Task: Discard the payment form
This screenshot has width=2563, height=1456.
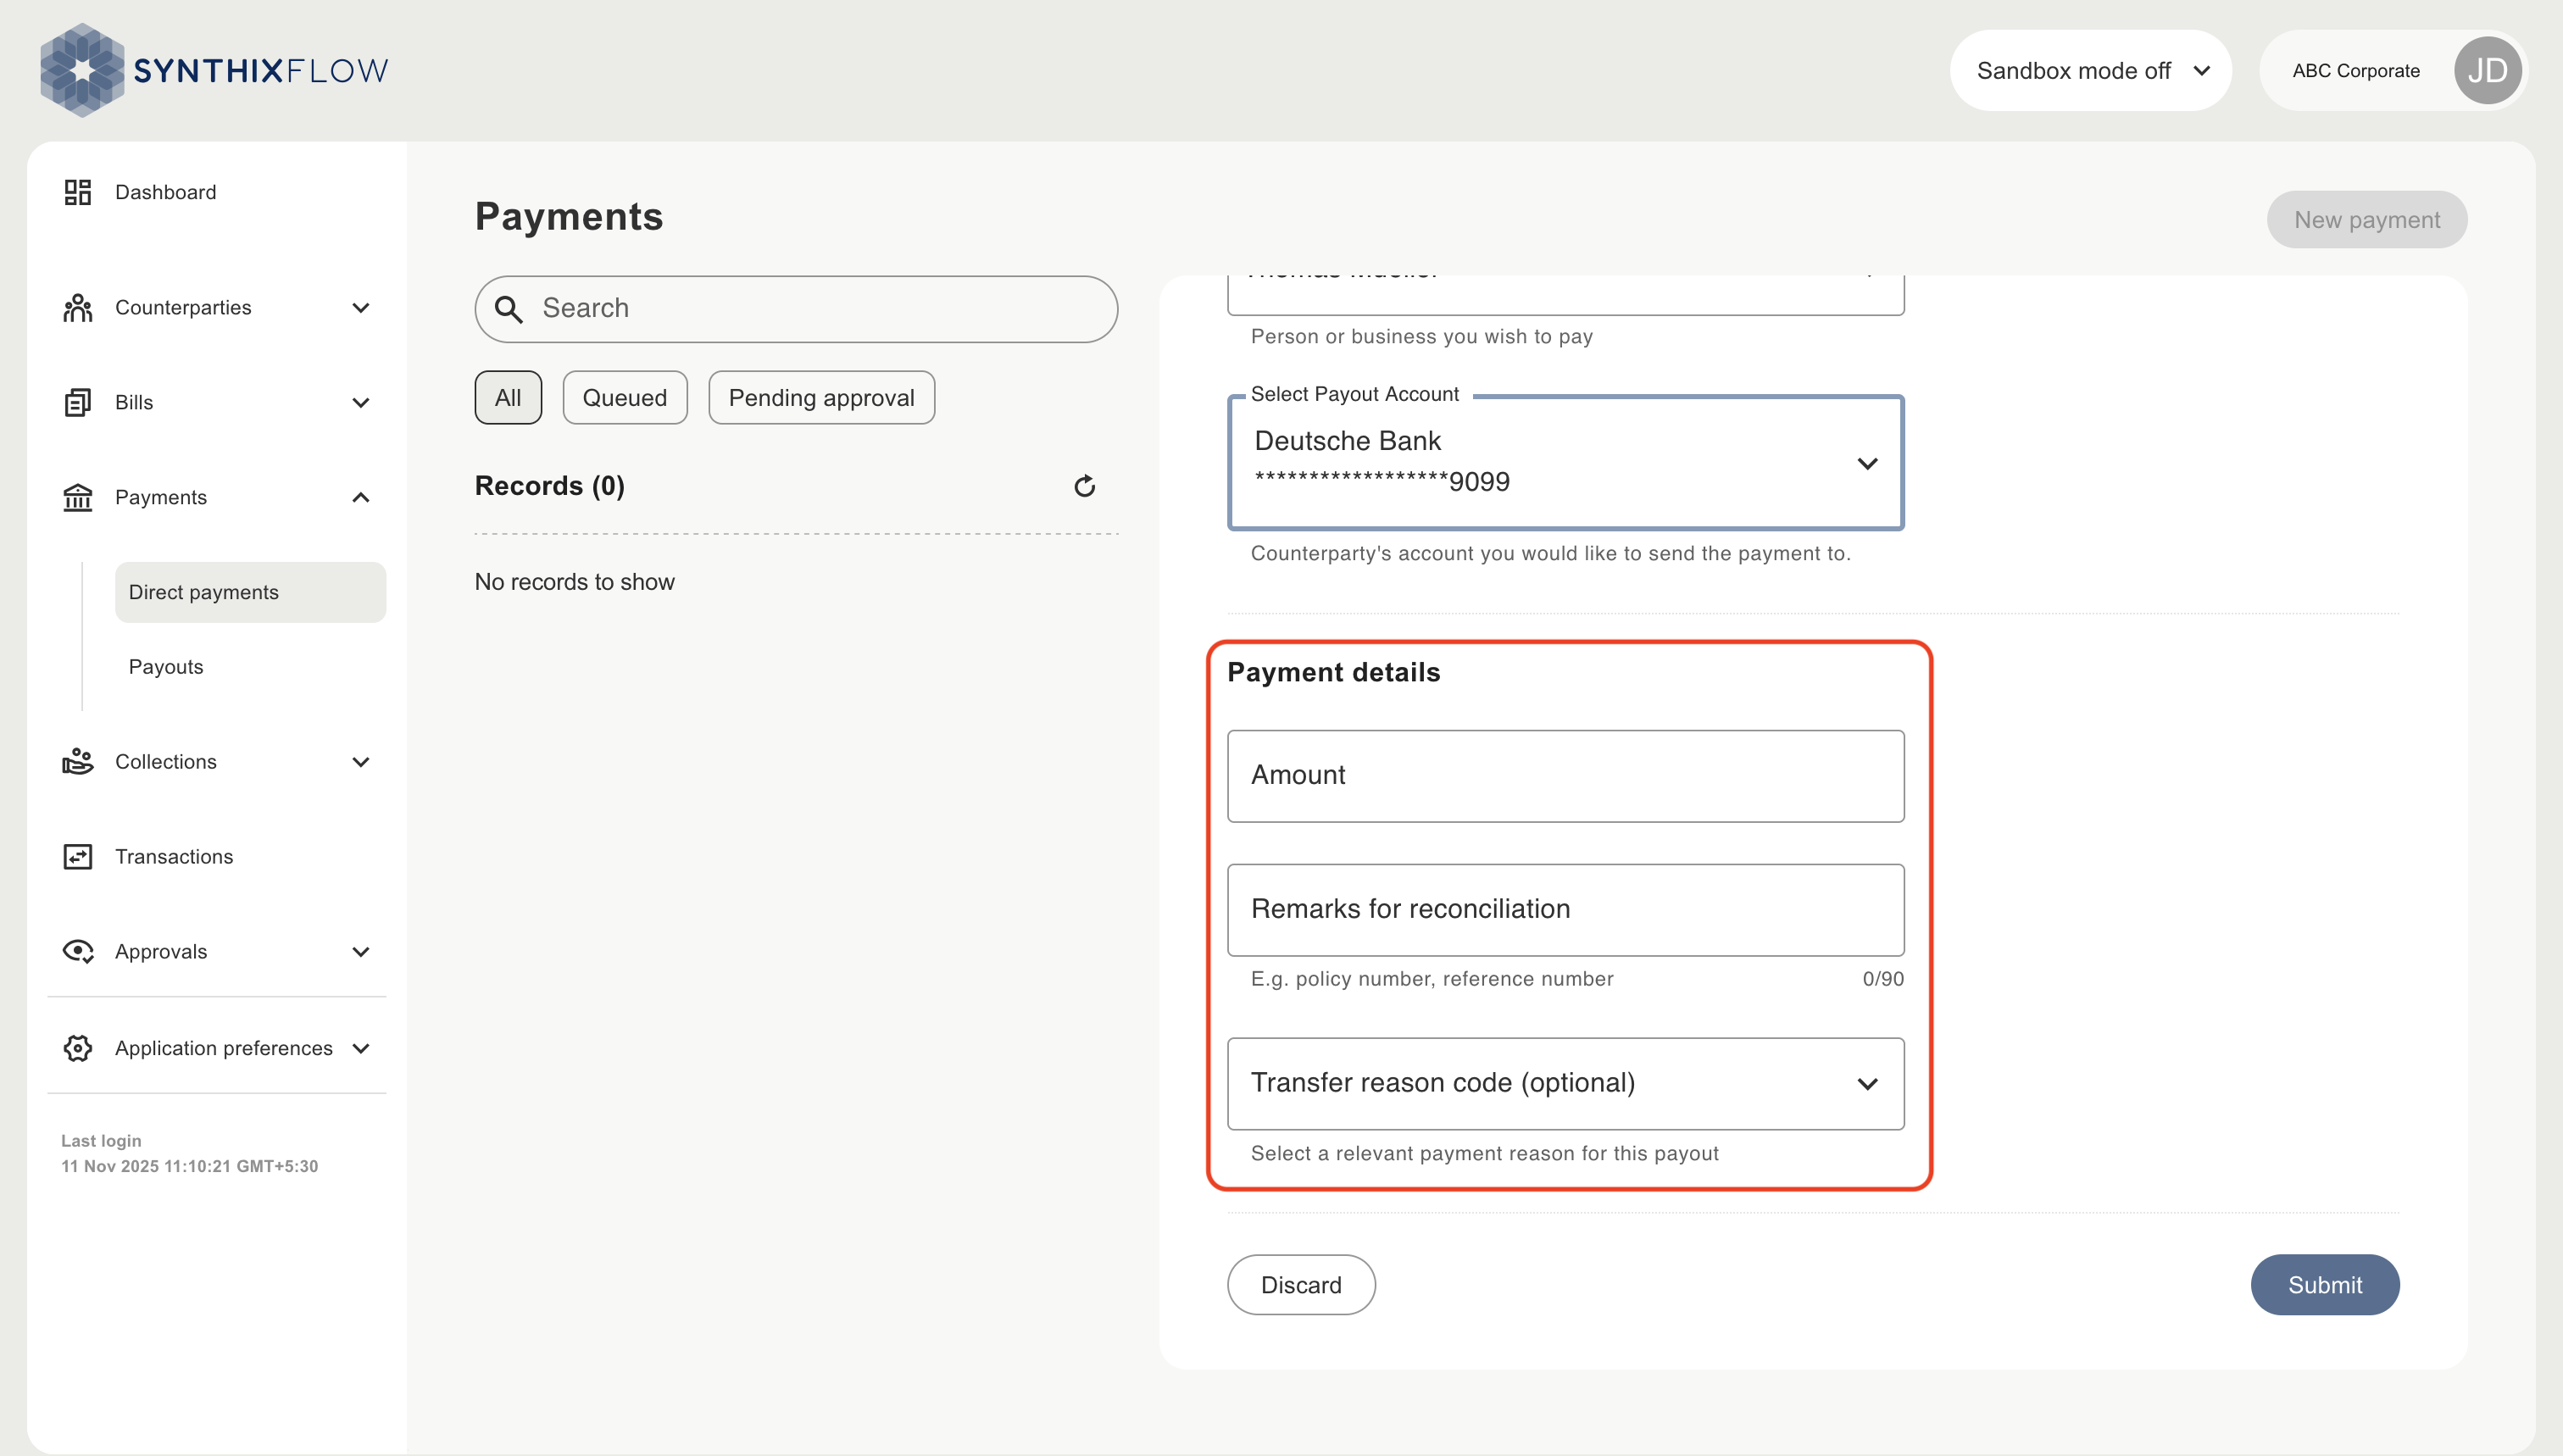Action: click(1301, 1285)
